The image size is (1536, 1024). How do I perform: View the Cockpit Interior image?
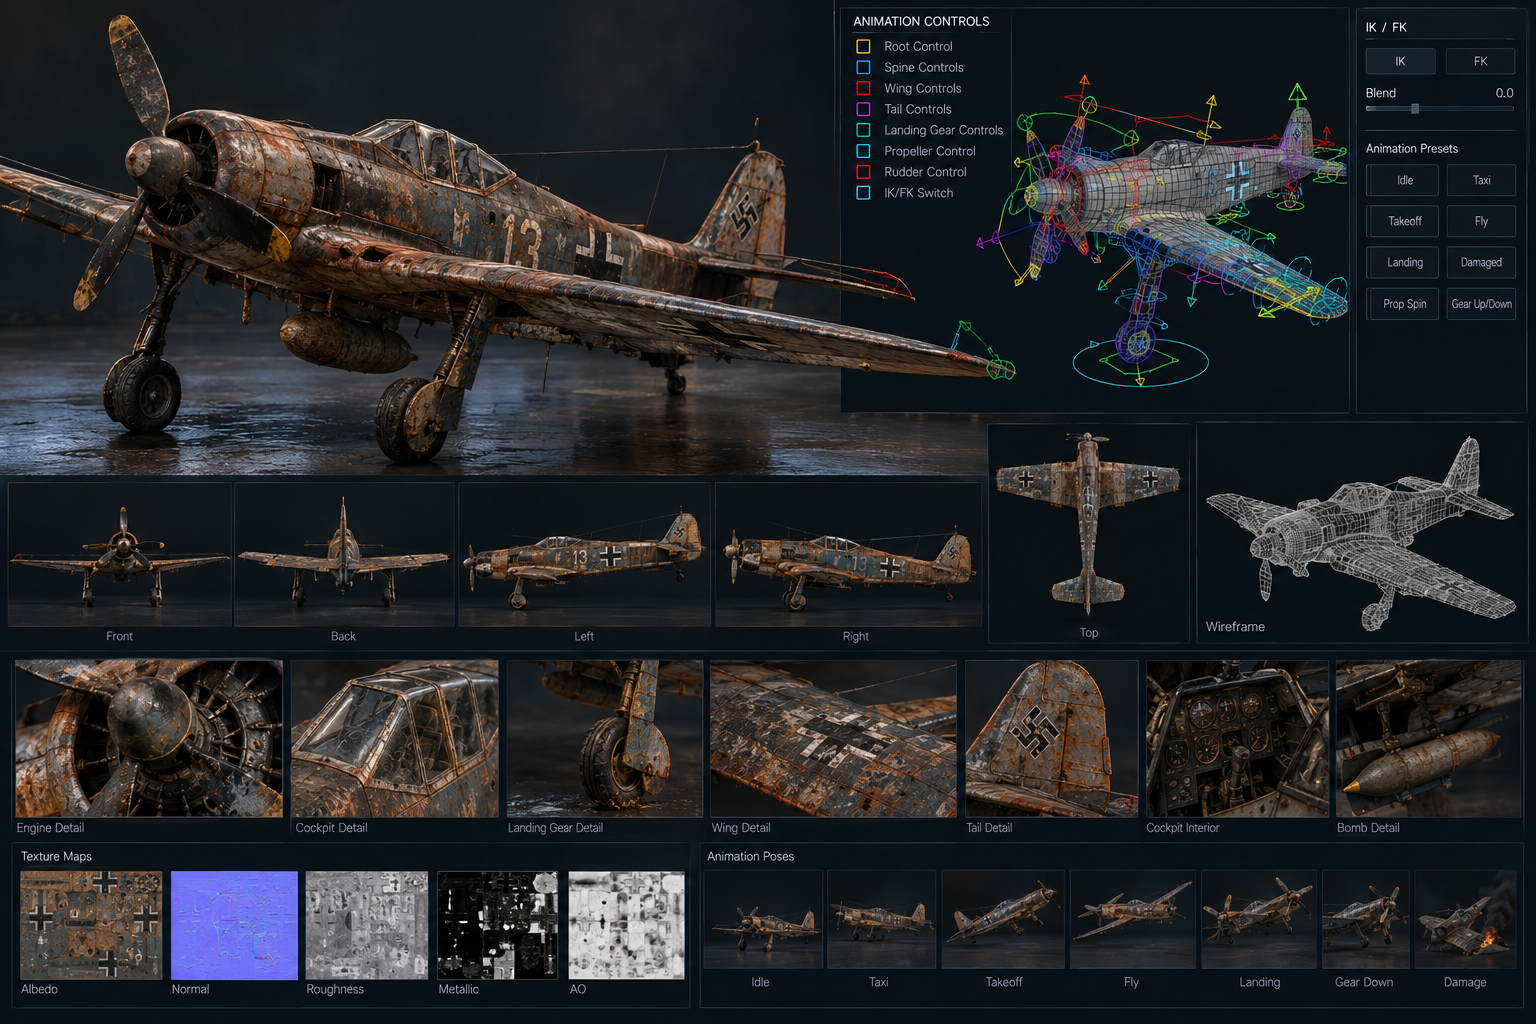(1238, 738)
